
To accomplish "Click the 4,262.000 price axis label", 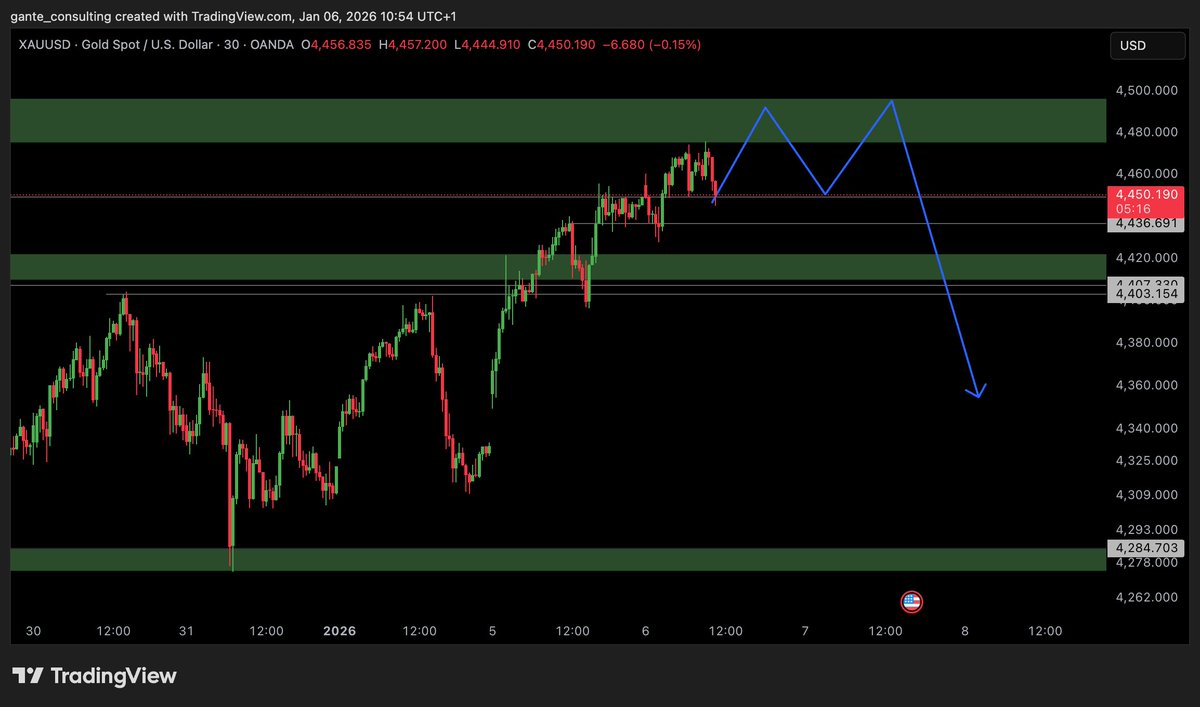I will 1147,597.
